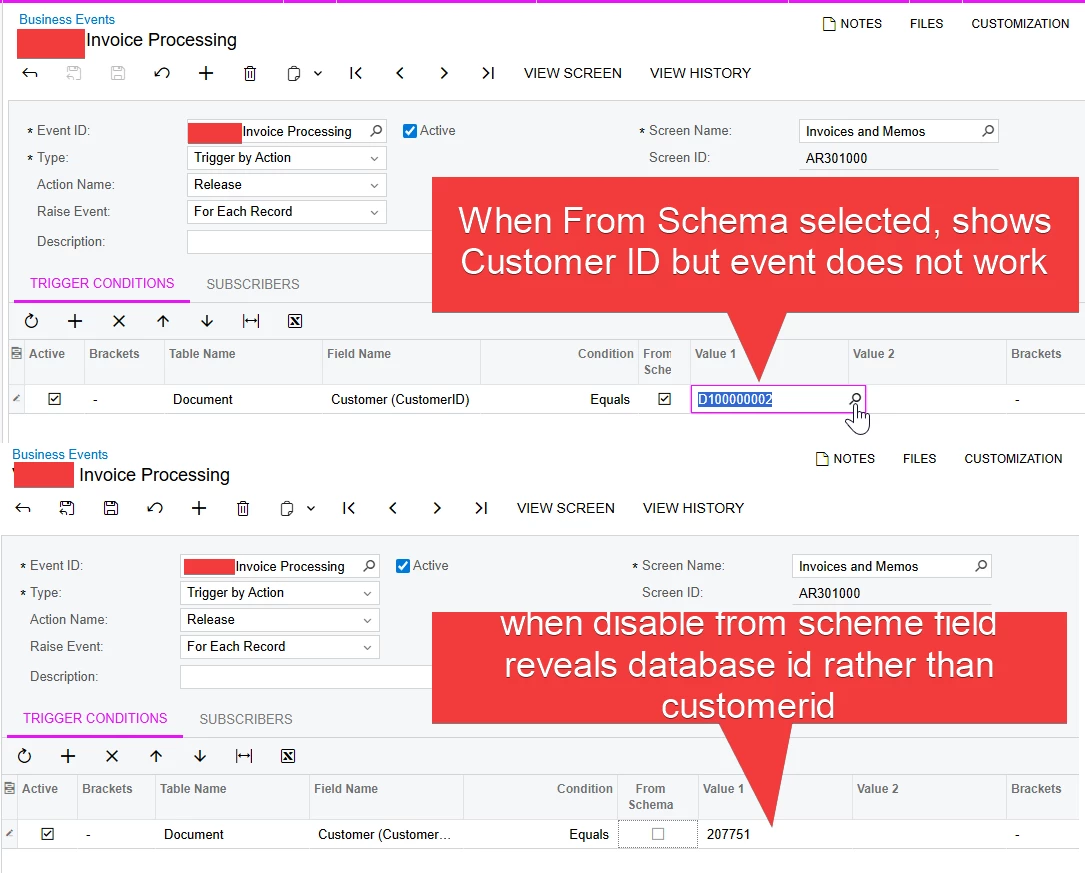This screenshot has width=1085, height=873.
Task: Open the Raise Event dropdown
Action: [374, 211]
